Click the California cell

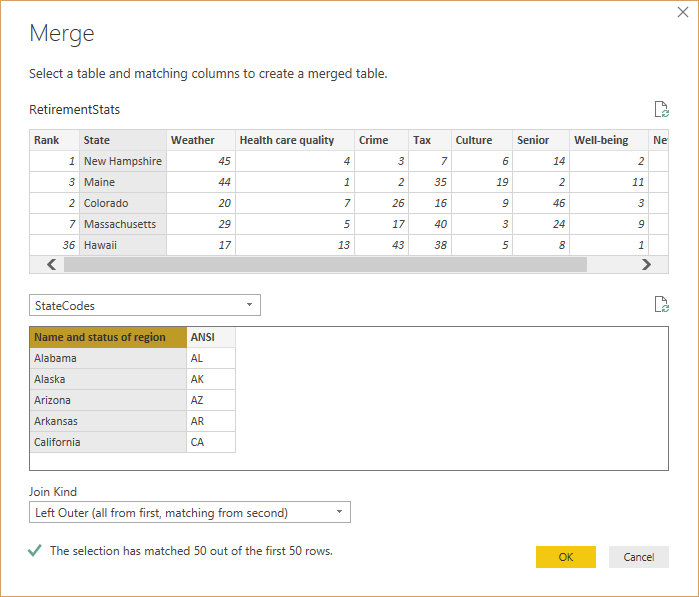pos(108,442)
